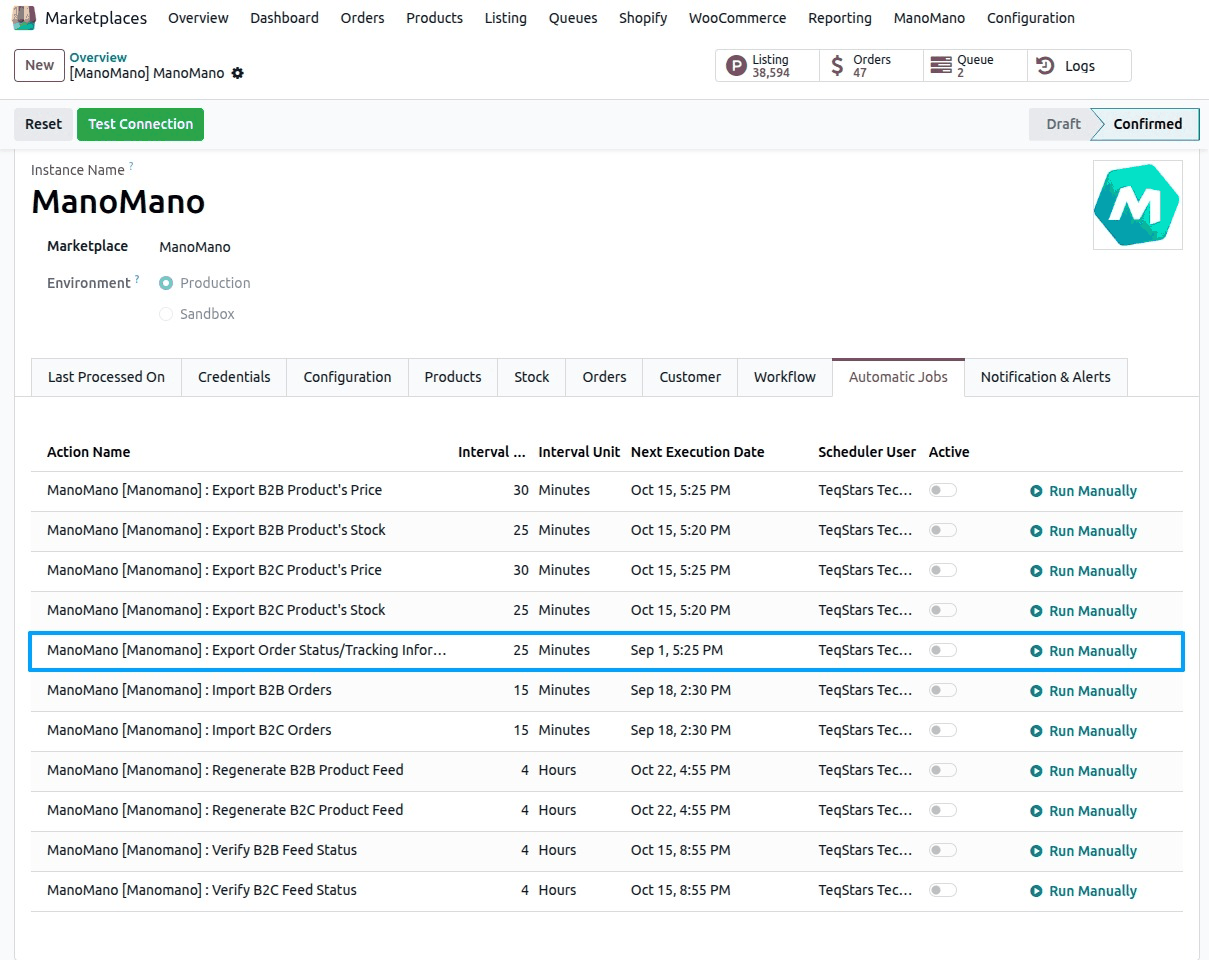This screenshot has height=960, width=1209.
Task: Click the ManoMano instance logo image
Action: pyautogui.click(x=1137, y=205)
